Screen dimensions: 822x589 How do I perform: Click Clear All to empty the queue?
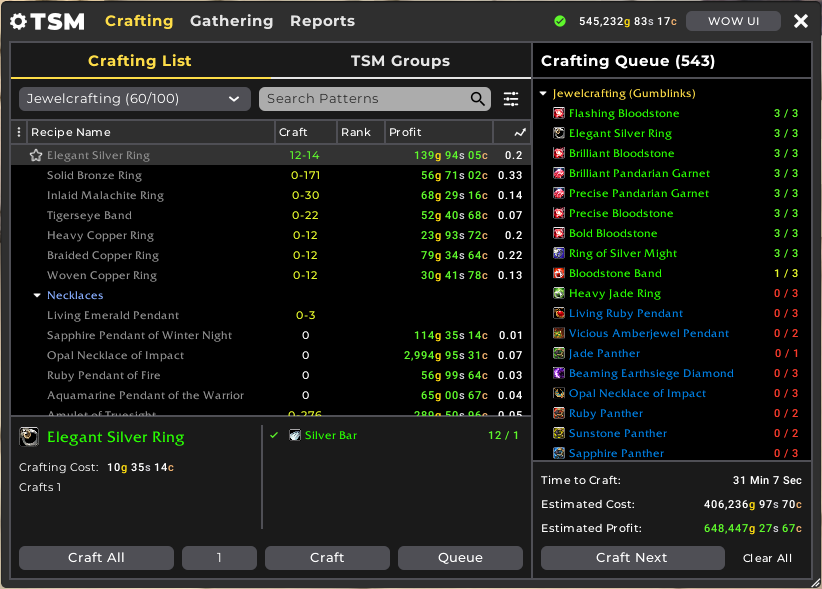coord(767,558)
